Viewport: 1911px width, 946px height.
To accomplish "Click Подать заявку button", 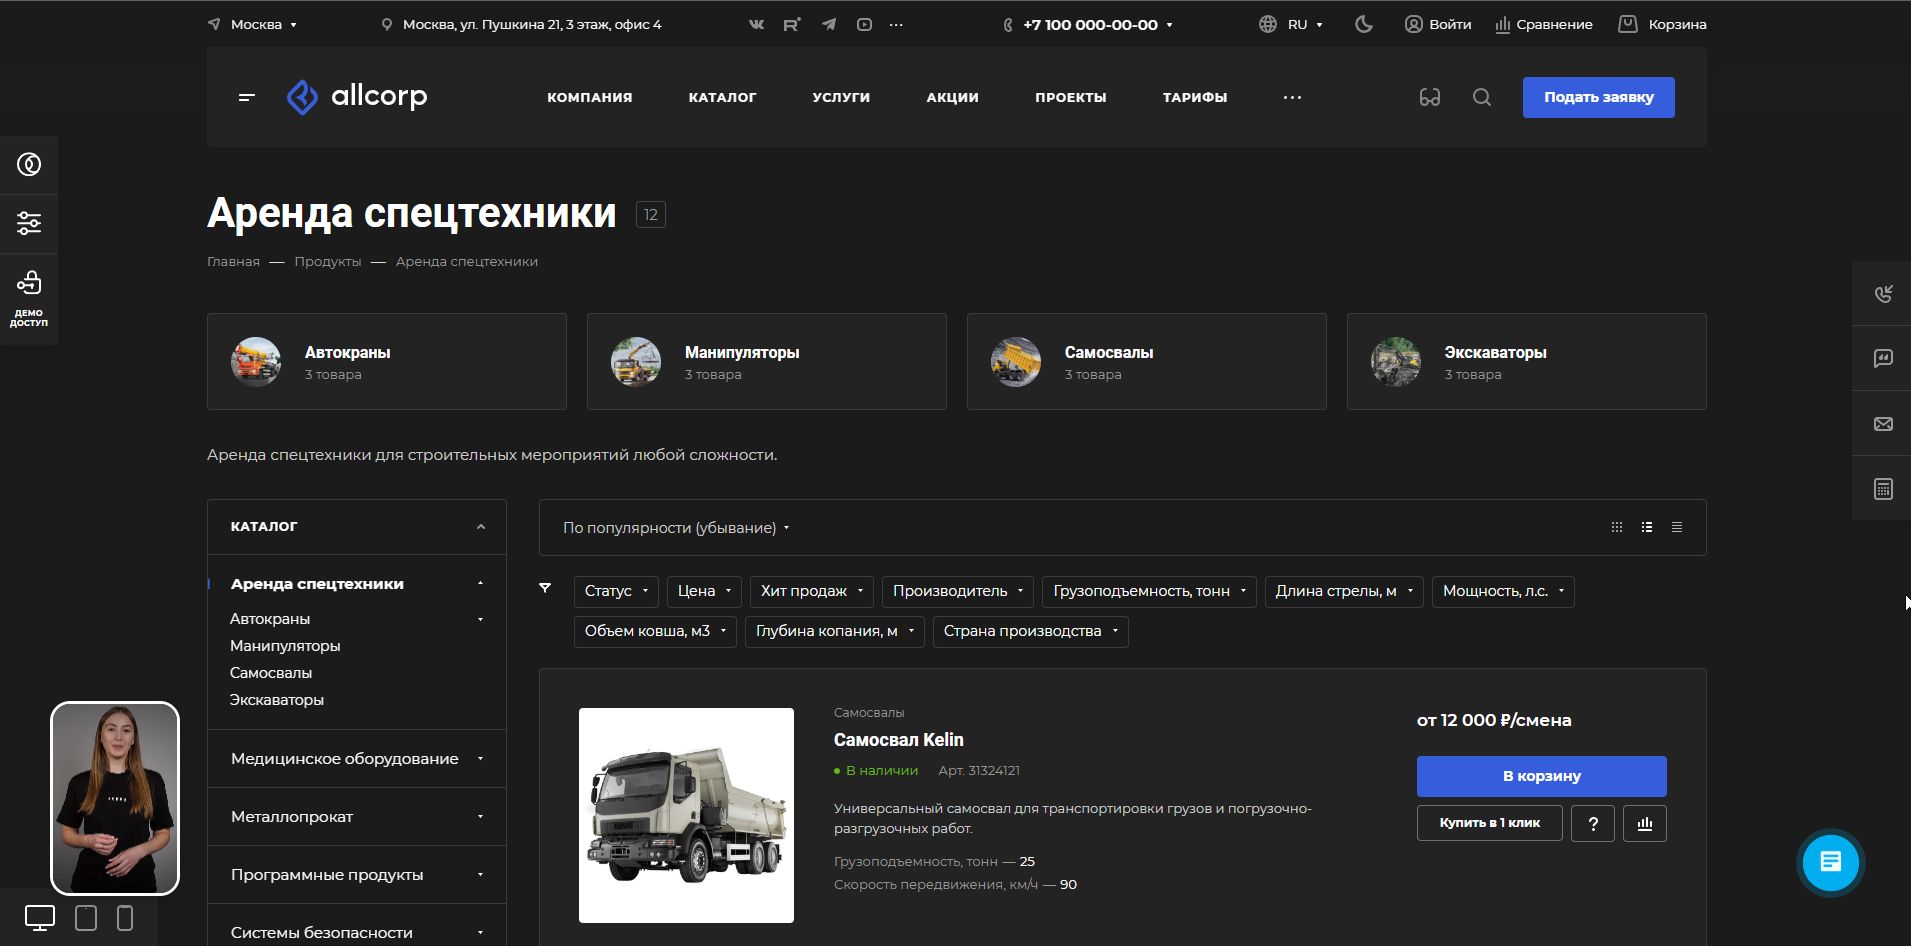I will 1598,97.
